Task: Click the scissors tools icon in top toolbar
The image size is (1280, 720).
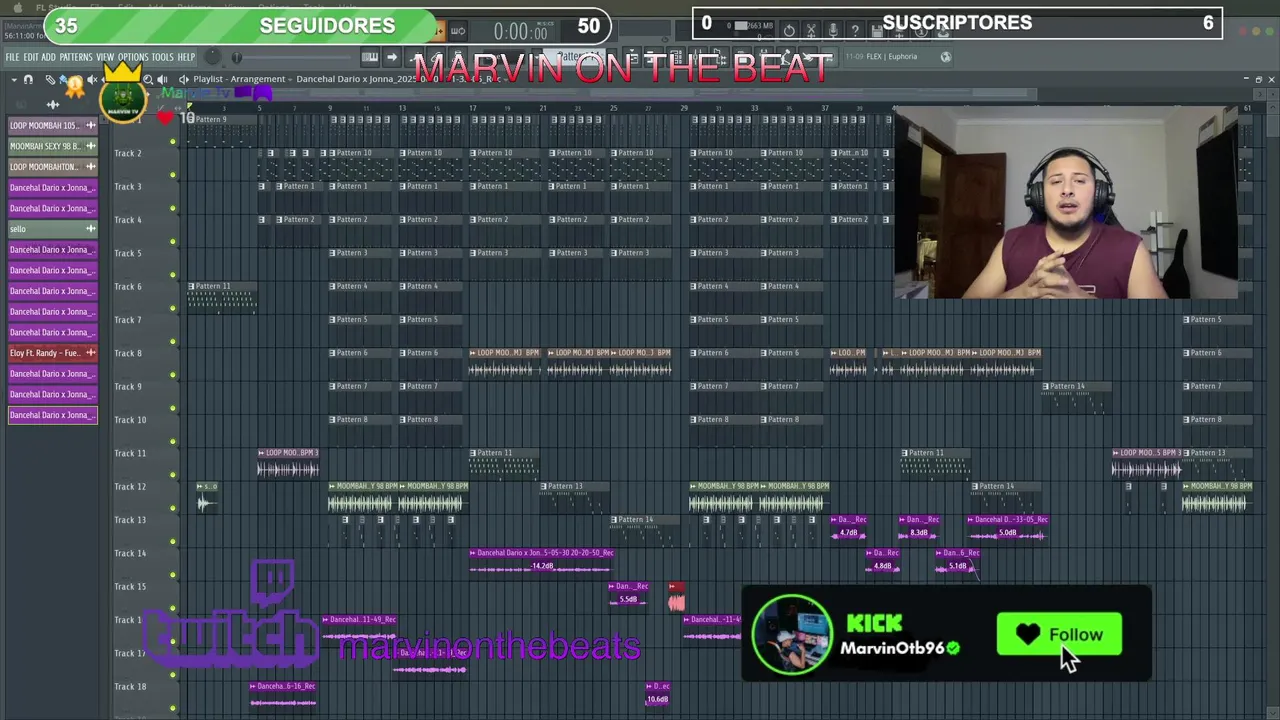Action: [811, 31]
